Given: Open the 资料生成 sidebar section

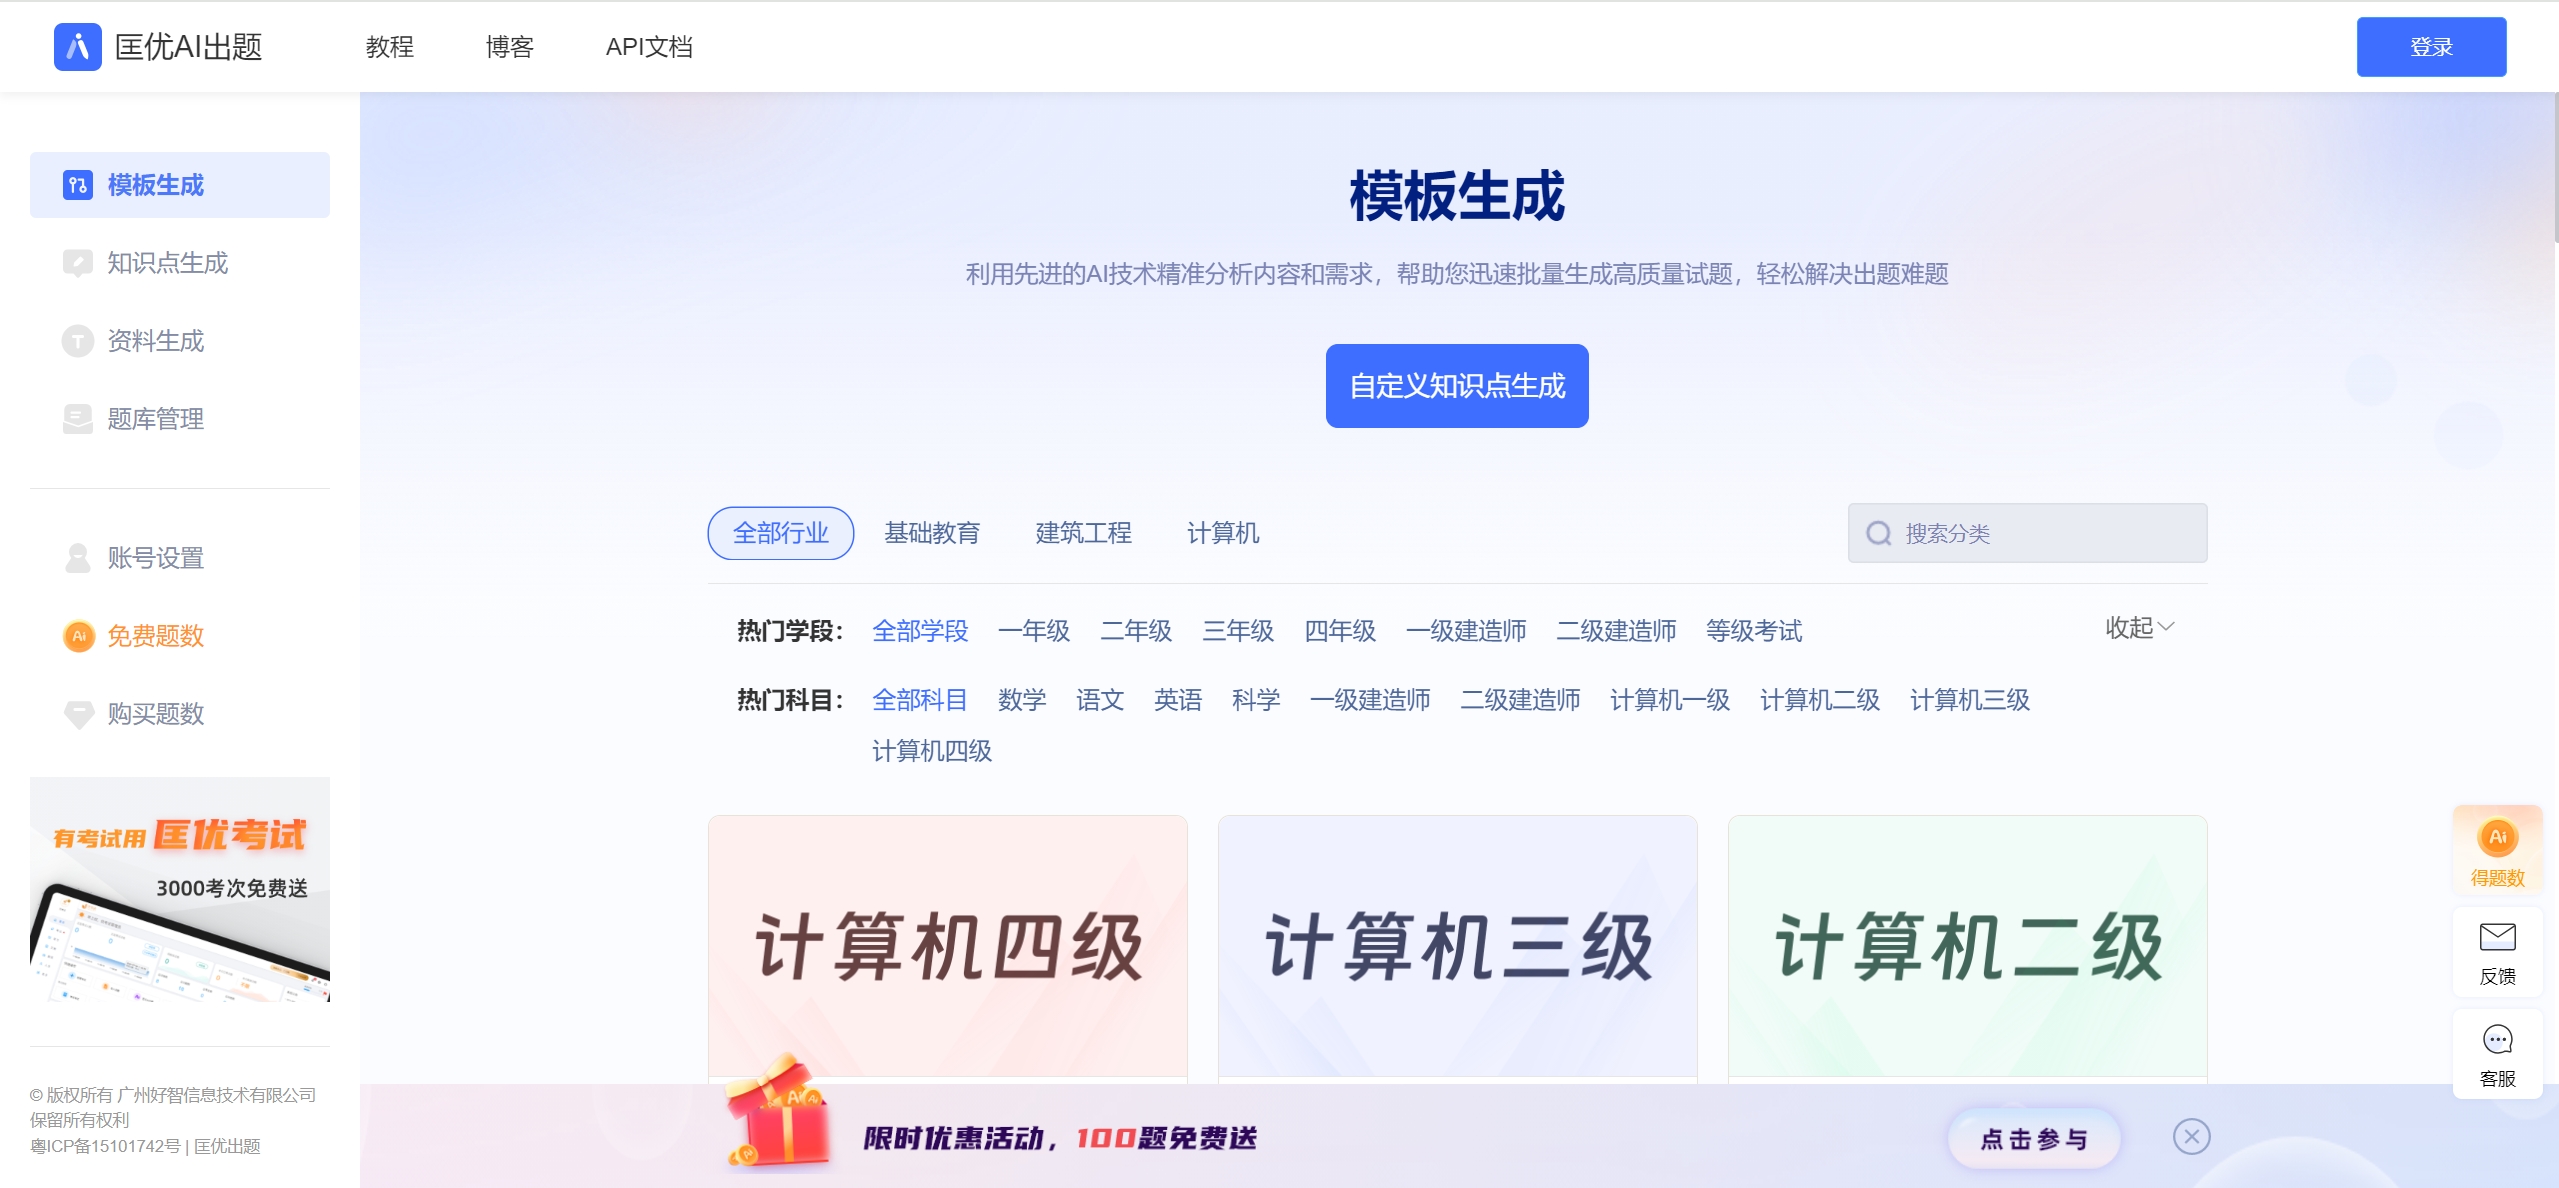Looking at the screenshot, I should [x=155, y=341].
